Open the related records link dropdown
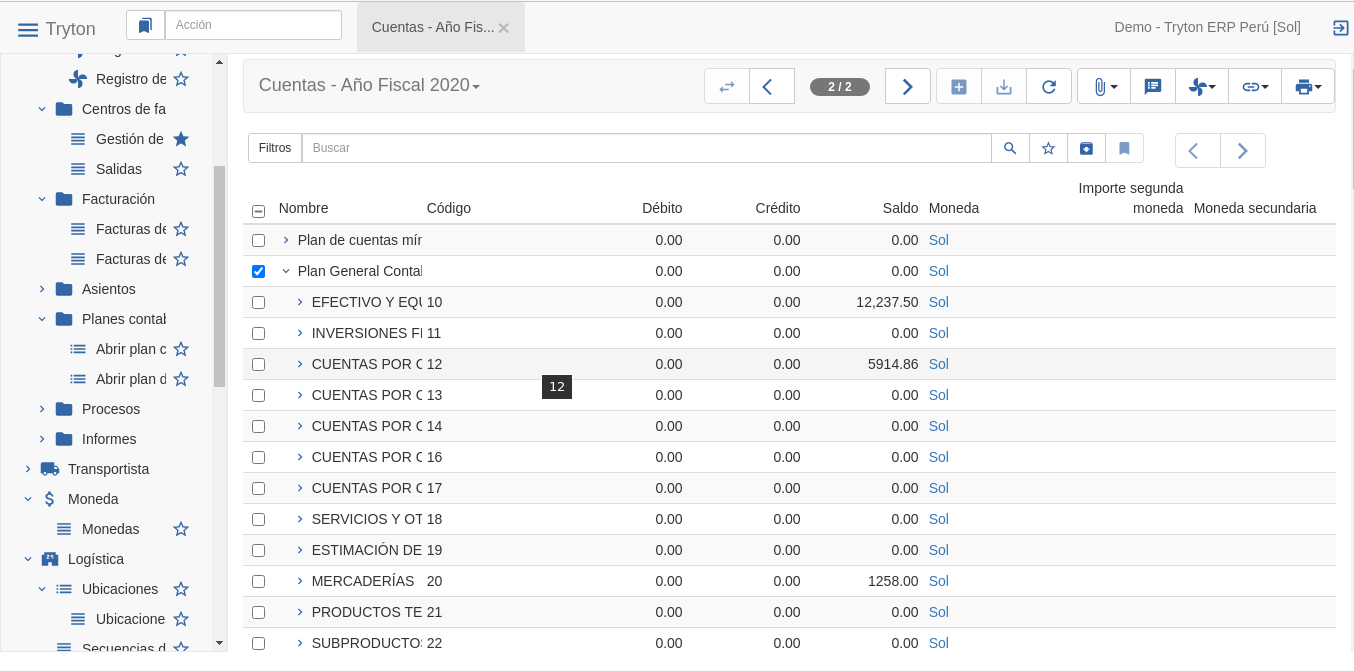The height and width of the screenshot is (671, 1354). click(1255, 87)
